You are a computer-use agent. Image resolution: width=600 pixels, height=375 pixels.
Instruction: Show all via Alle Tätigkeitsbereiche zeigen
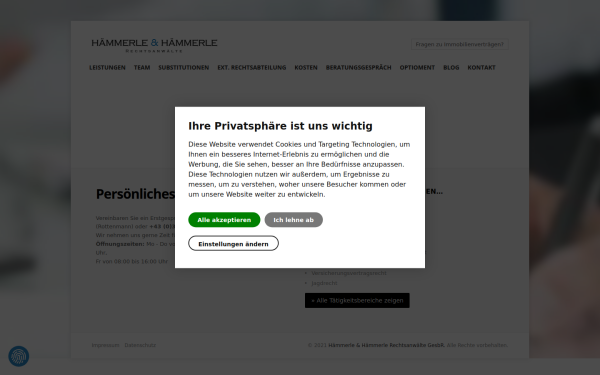(357, 300)
